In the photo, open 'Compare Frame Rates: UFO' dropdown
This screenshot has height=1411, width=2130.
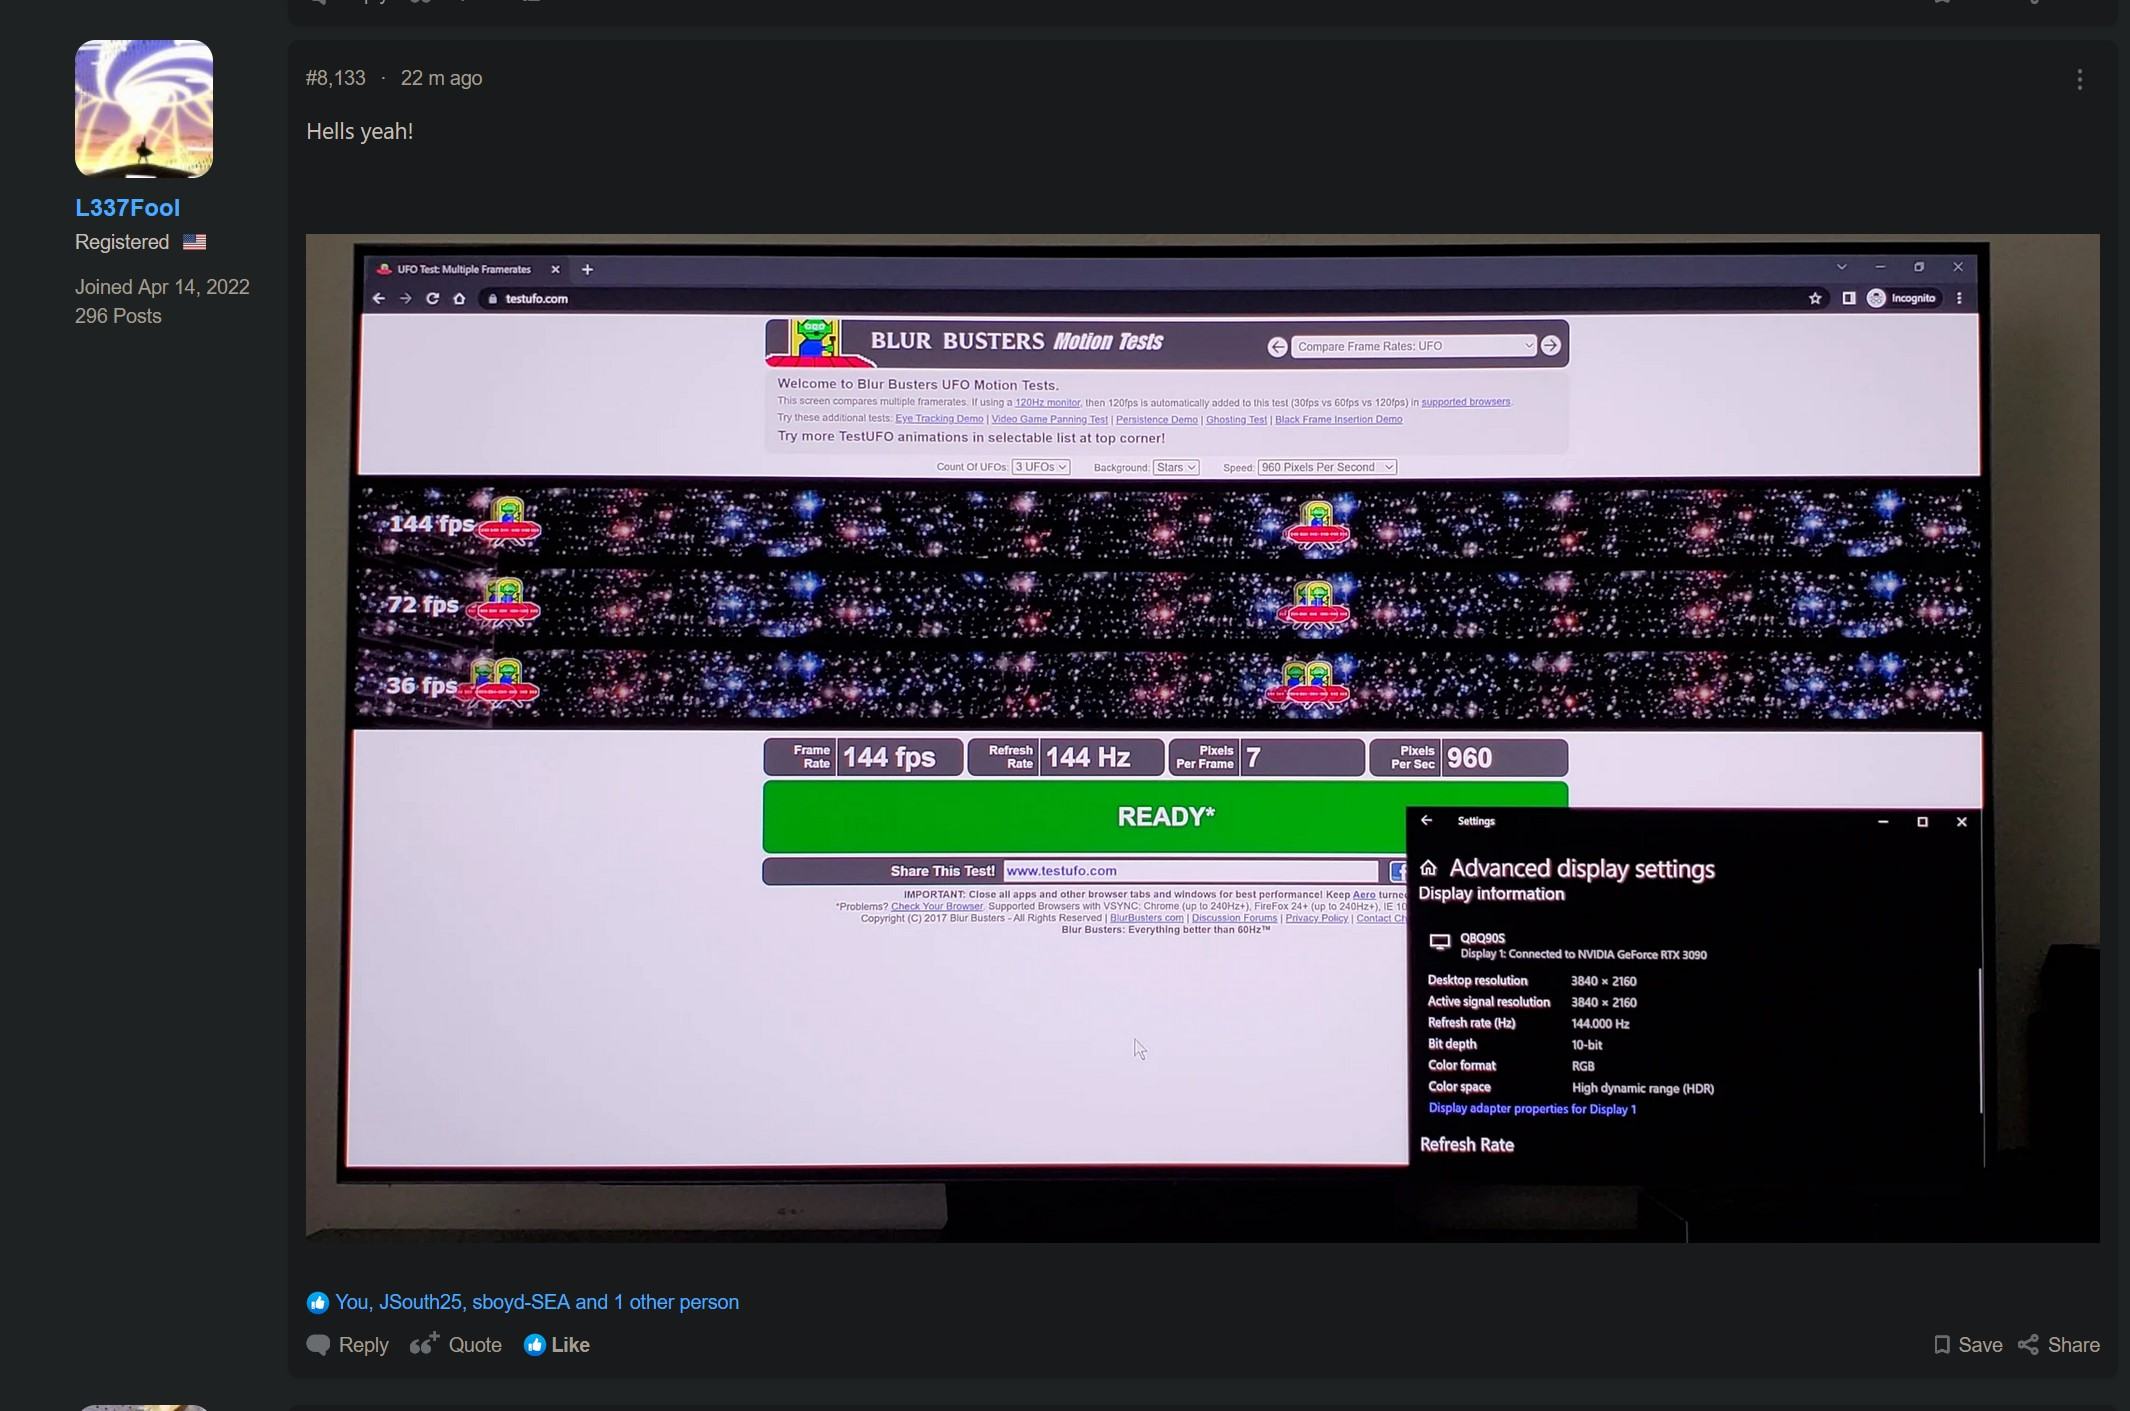click(1413, 346)
